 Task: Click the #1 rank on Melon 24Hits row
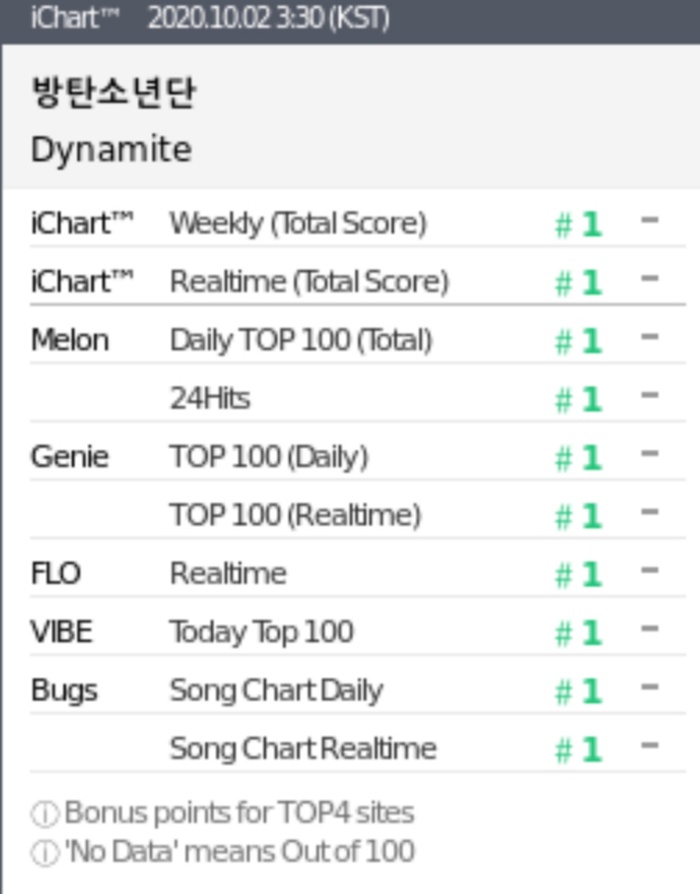pos(579,399)
